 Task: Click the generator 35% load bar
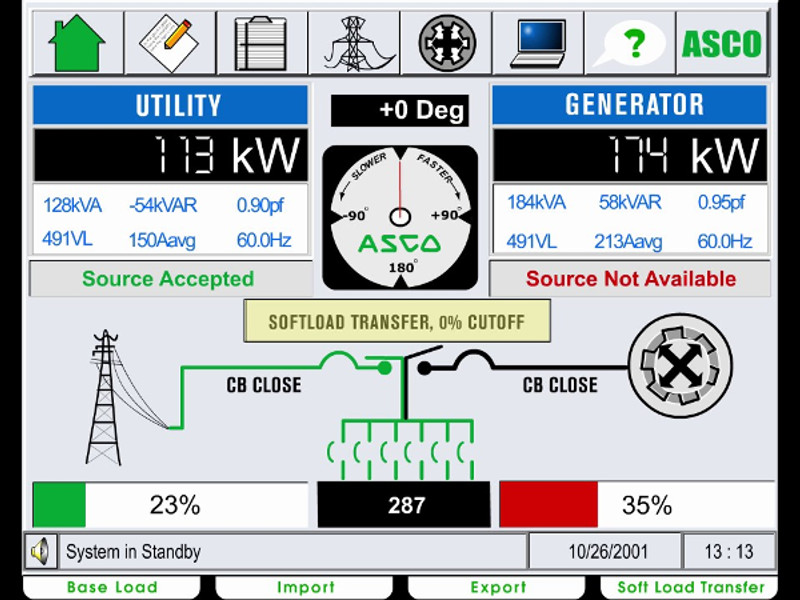coord(636,505)
